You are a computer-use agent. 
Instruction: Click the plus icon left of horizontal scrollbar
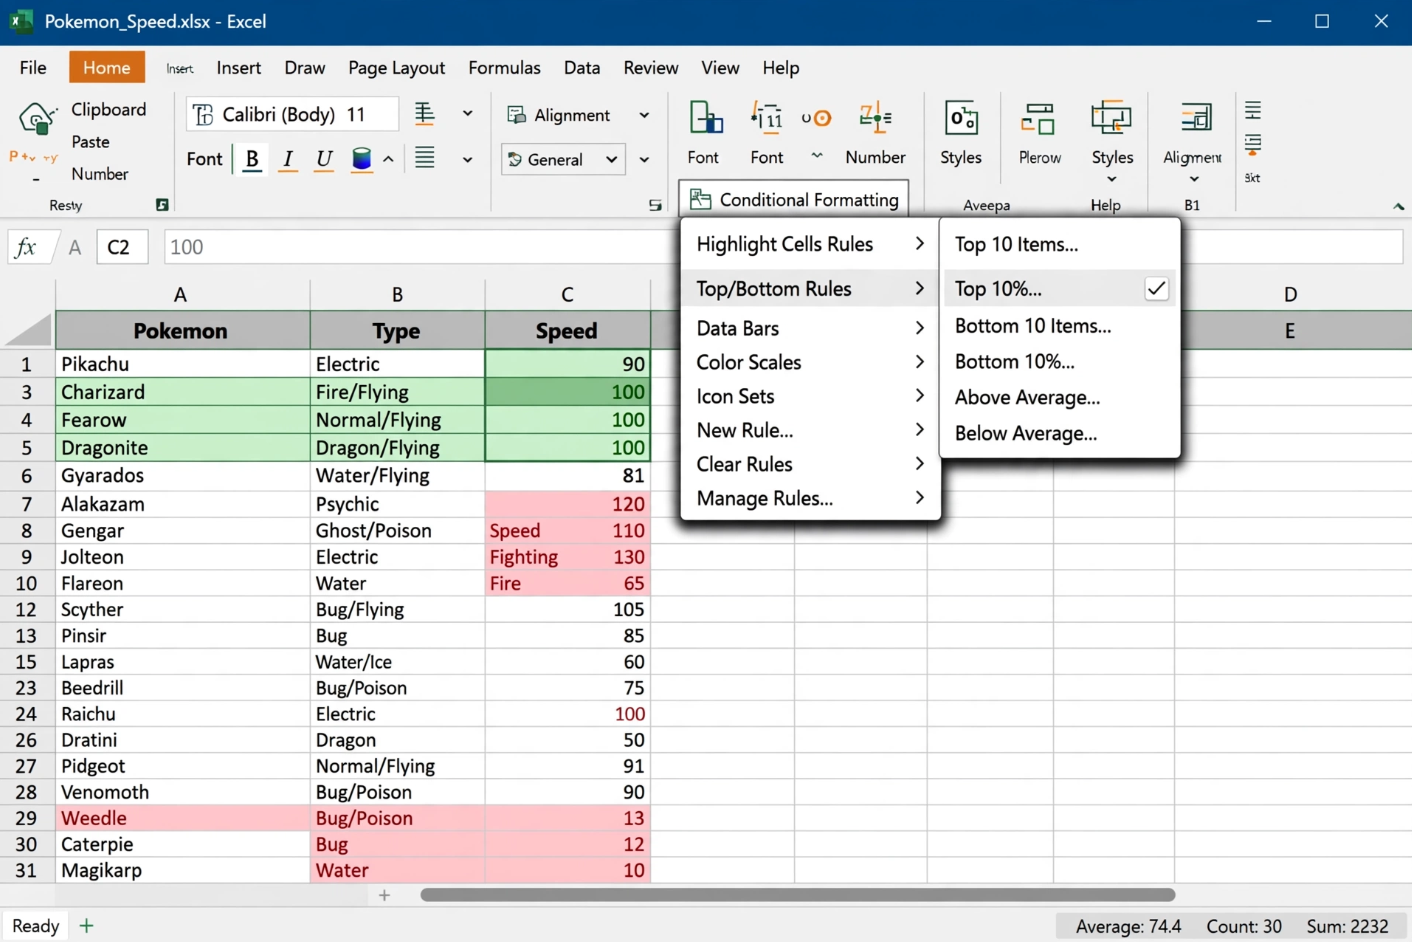pyautogui.click(x=384, y=895)
